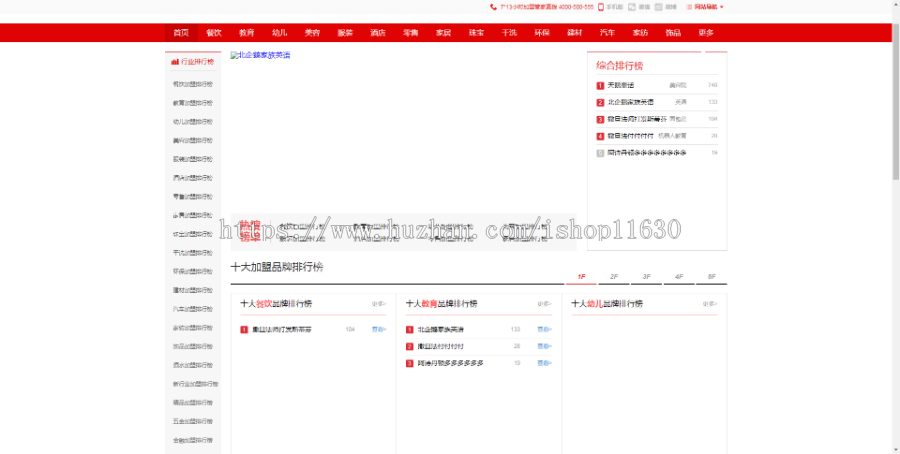Image resolution: width=900 pixels, height=454 pixels.
Task: Open 酒店 in the red navigation bar
Action: [378, 33]
